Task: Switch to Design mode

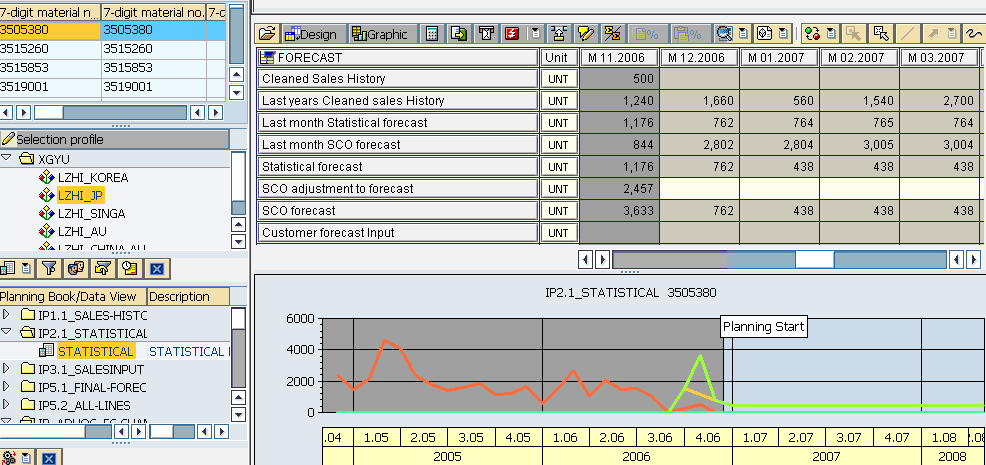Action: pyautogui.click(x=310, y=34)
